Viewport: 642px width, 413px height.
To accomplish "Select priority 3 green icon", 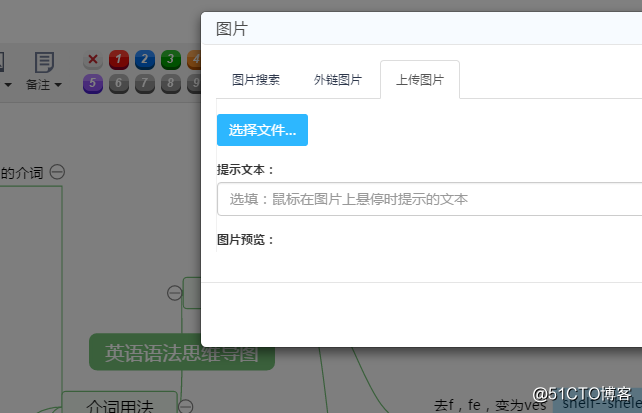I will click(x=171, y=60).
